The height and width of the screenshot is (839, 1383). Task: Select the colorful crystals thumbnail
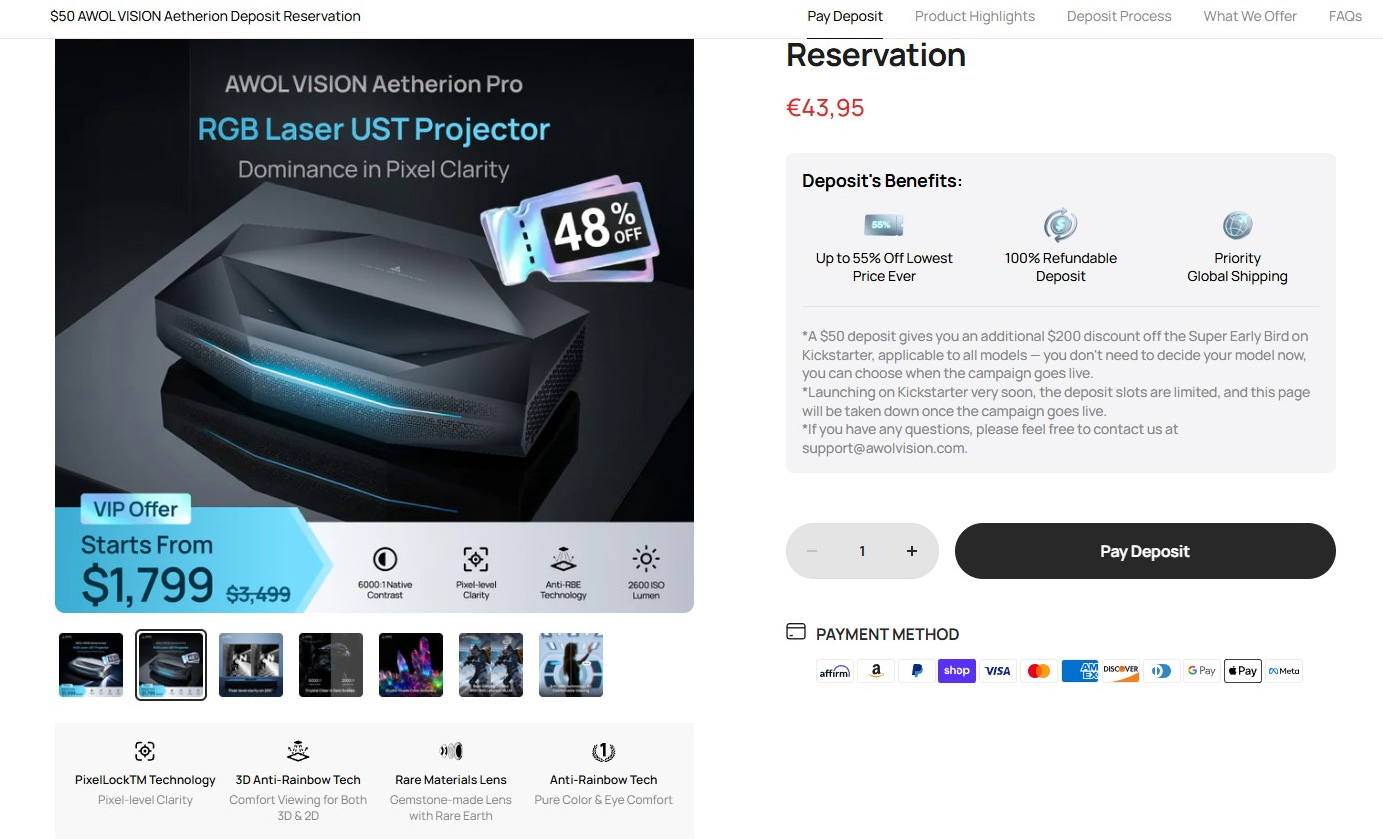[411, 665]
